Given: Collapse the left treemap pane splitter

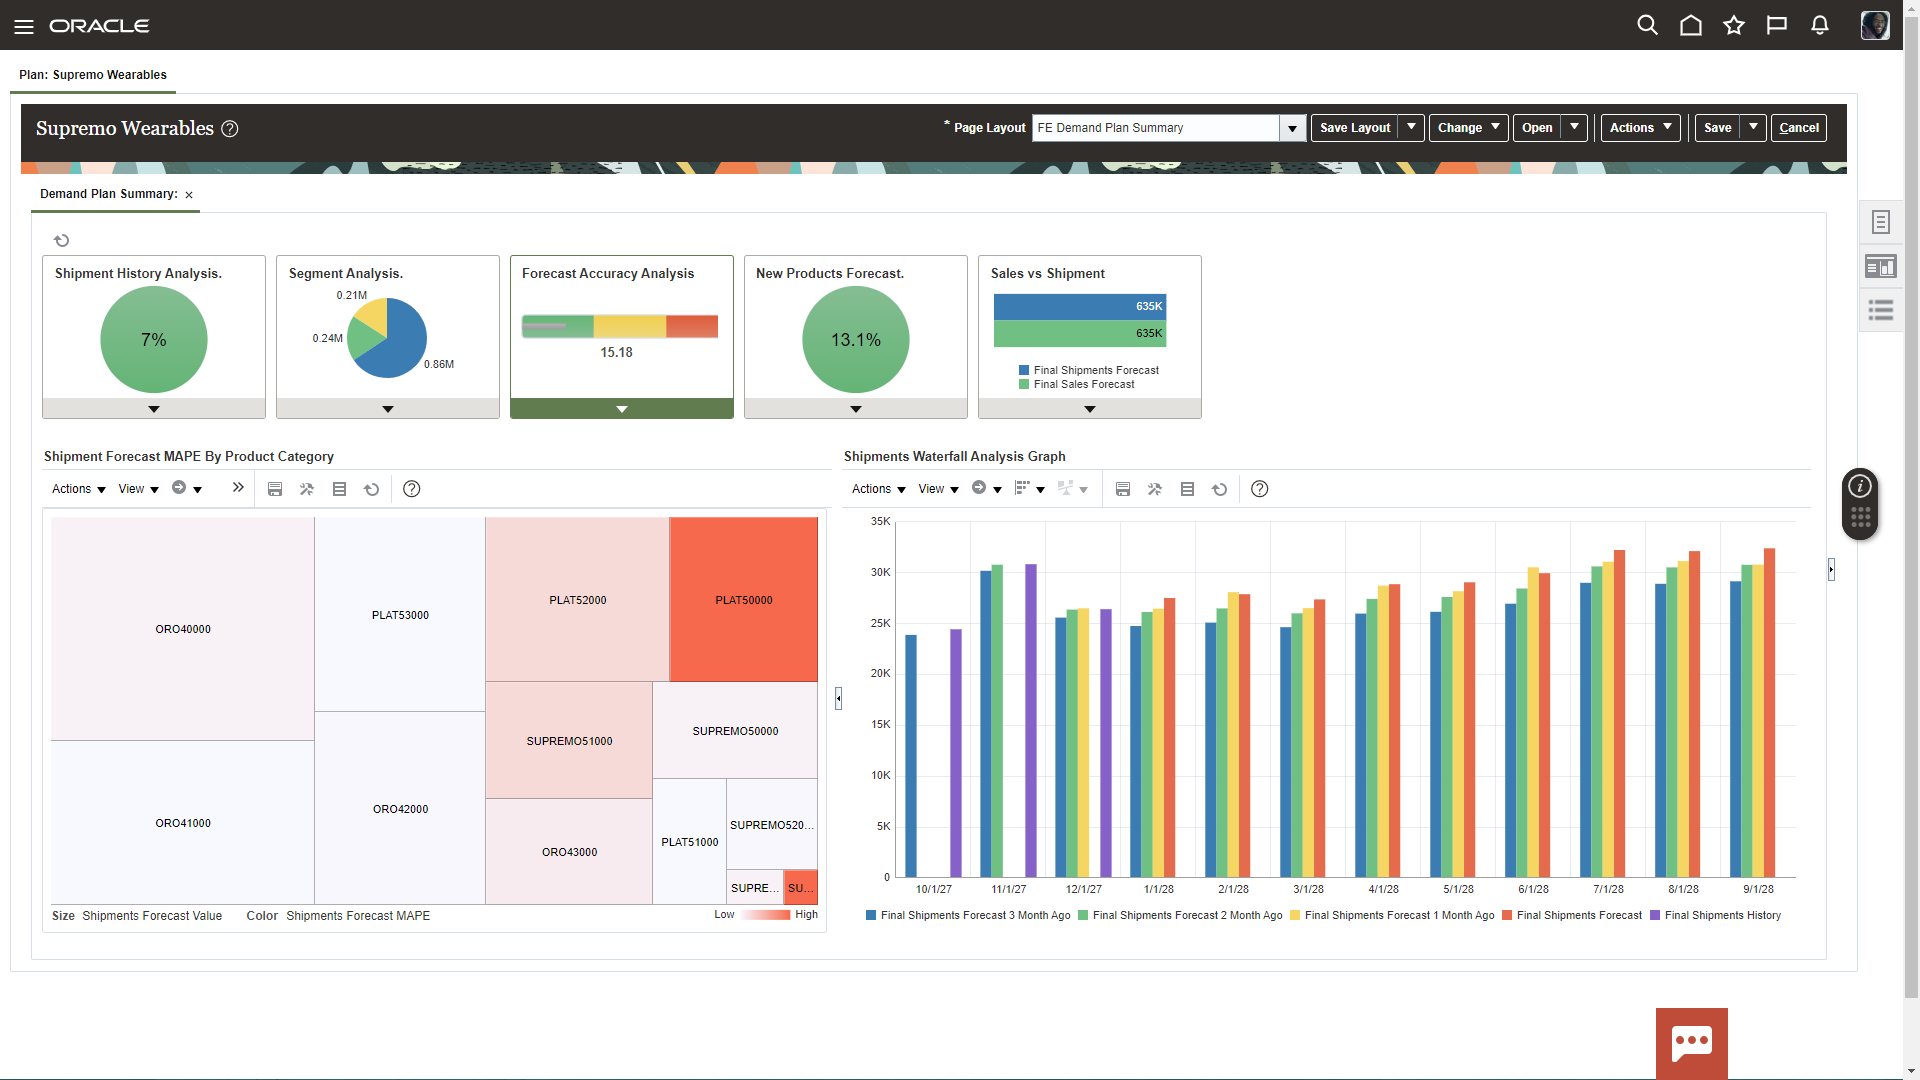Looking at the screenshot, I should pos(838,698).
